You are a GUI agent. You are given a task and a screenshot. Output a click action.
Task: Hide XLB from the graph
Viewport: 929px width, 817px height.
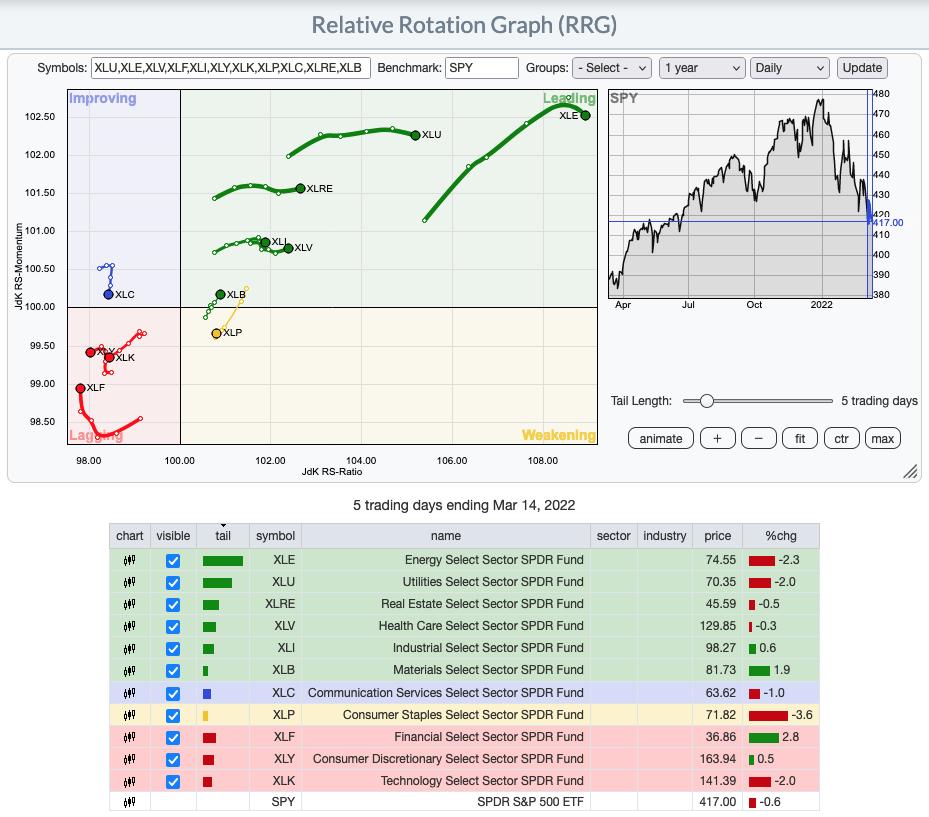point(173,670)
